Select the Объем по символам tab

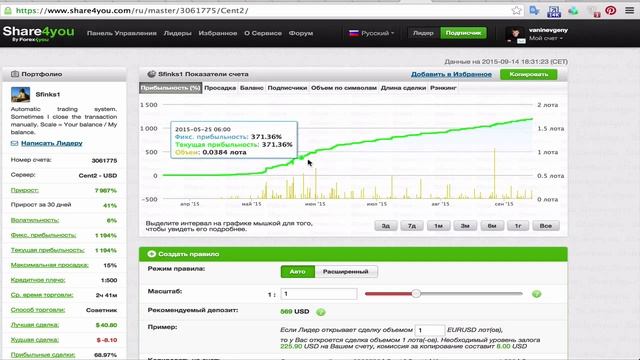pyautogui.click(x=344, y=88)
